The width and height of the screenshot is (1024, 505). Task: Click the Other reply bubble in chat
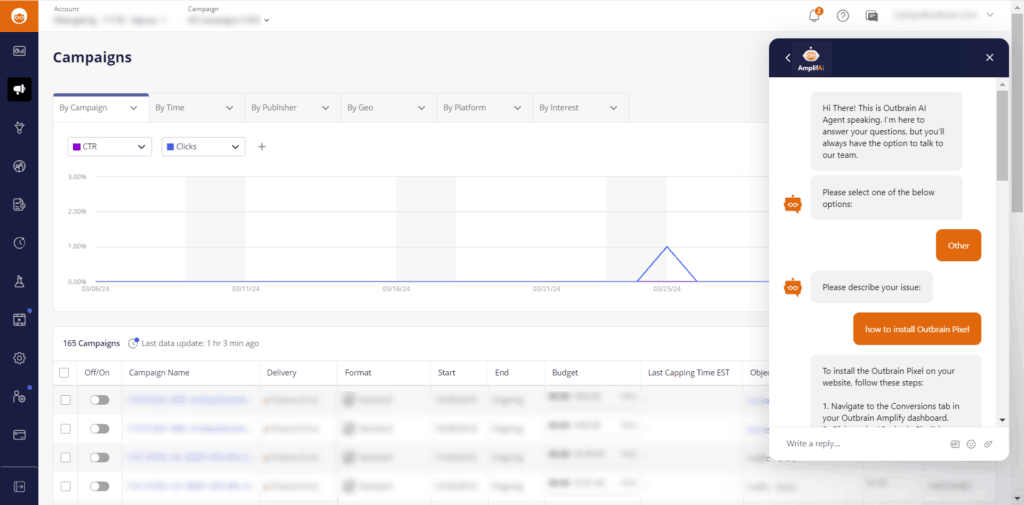click(958, 246)
